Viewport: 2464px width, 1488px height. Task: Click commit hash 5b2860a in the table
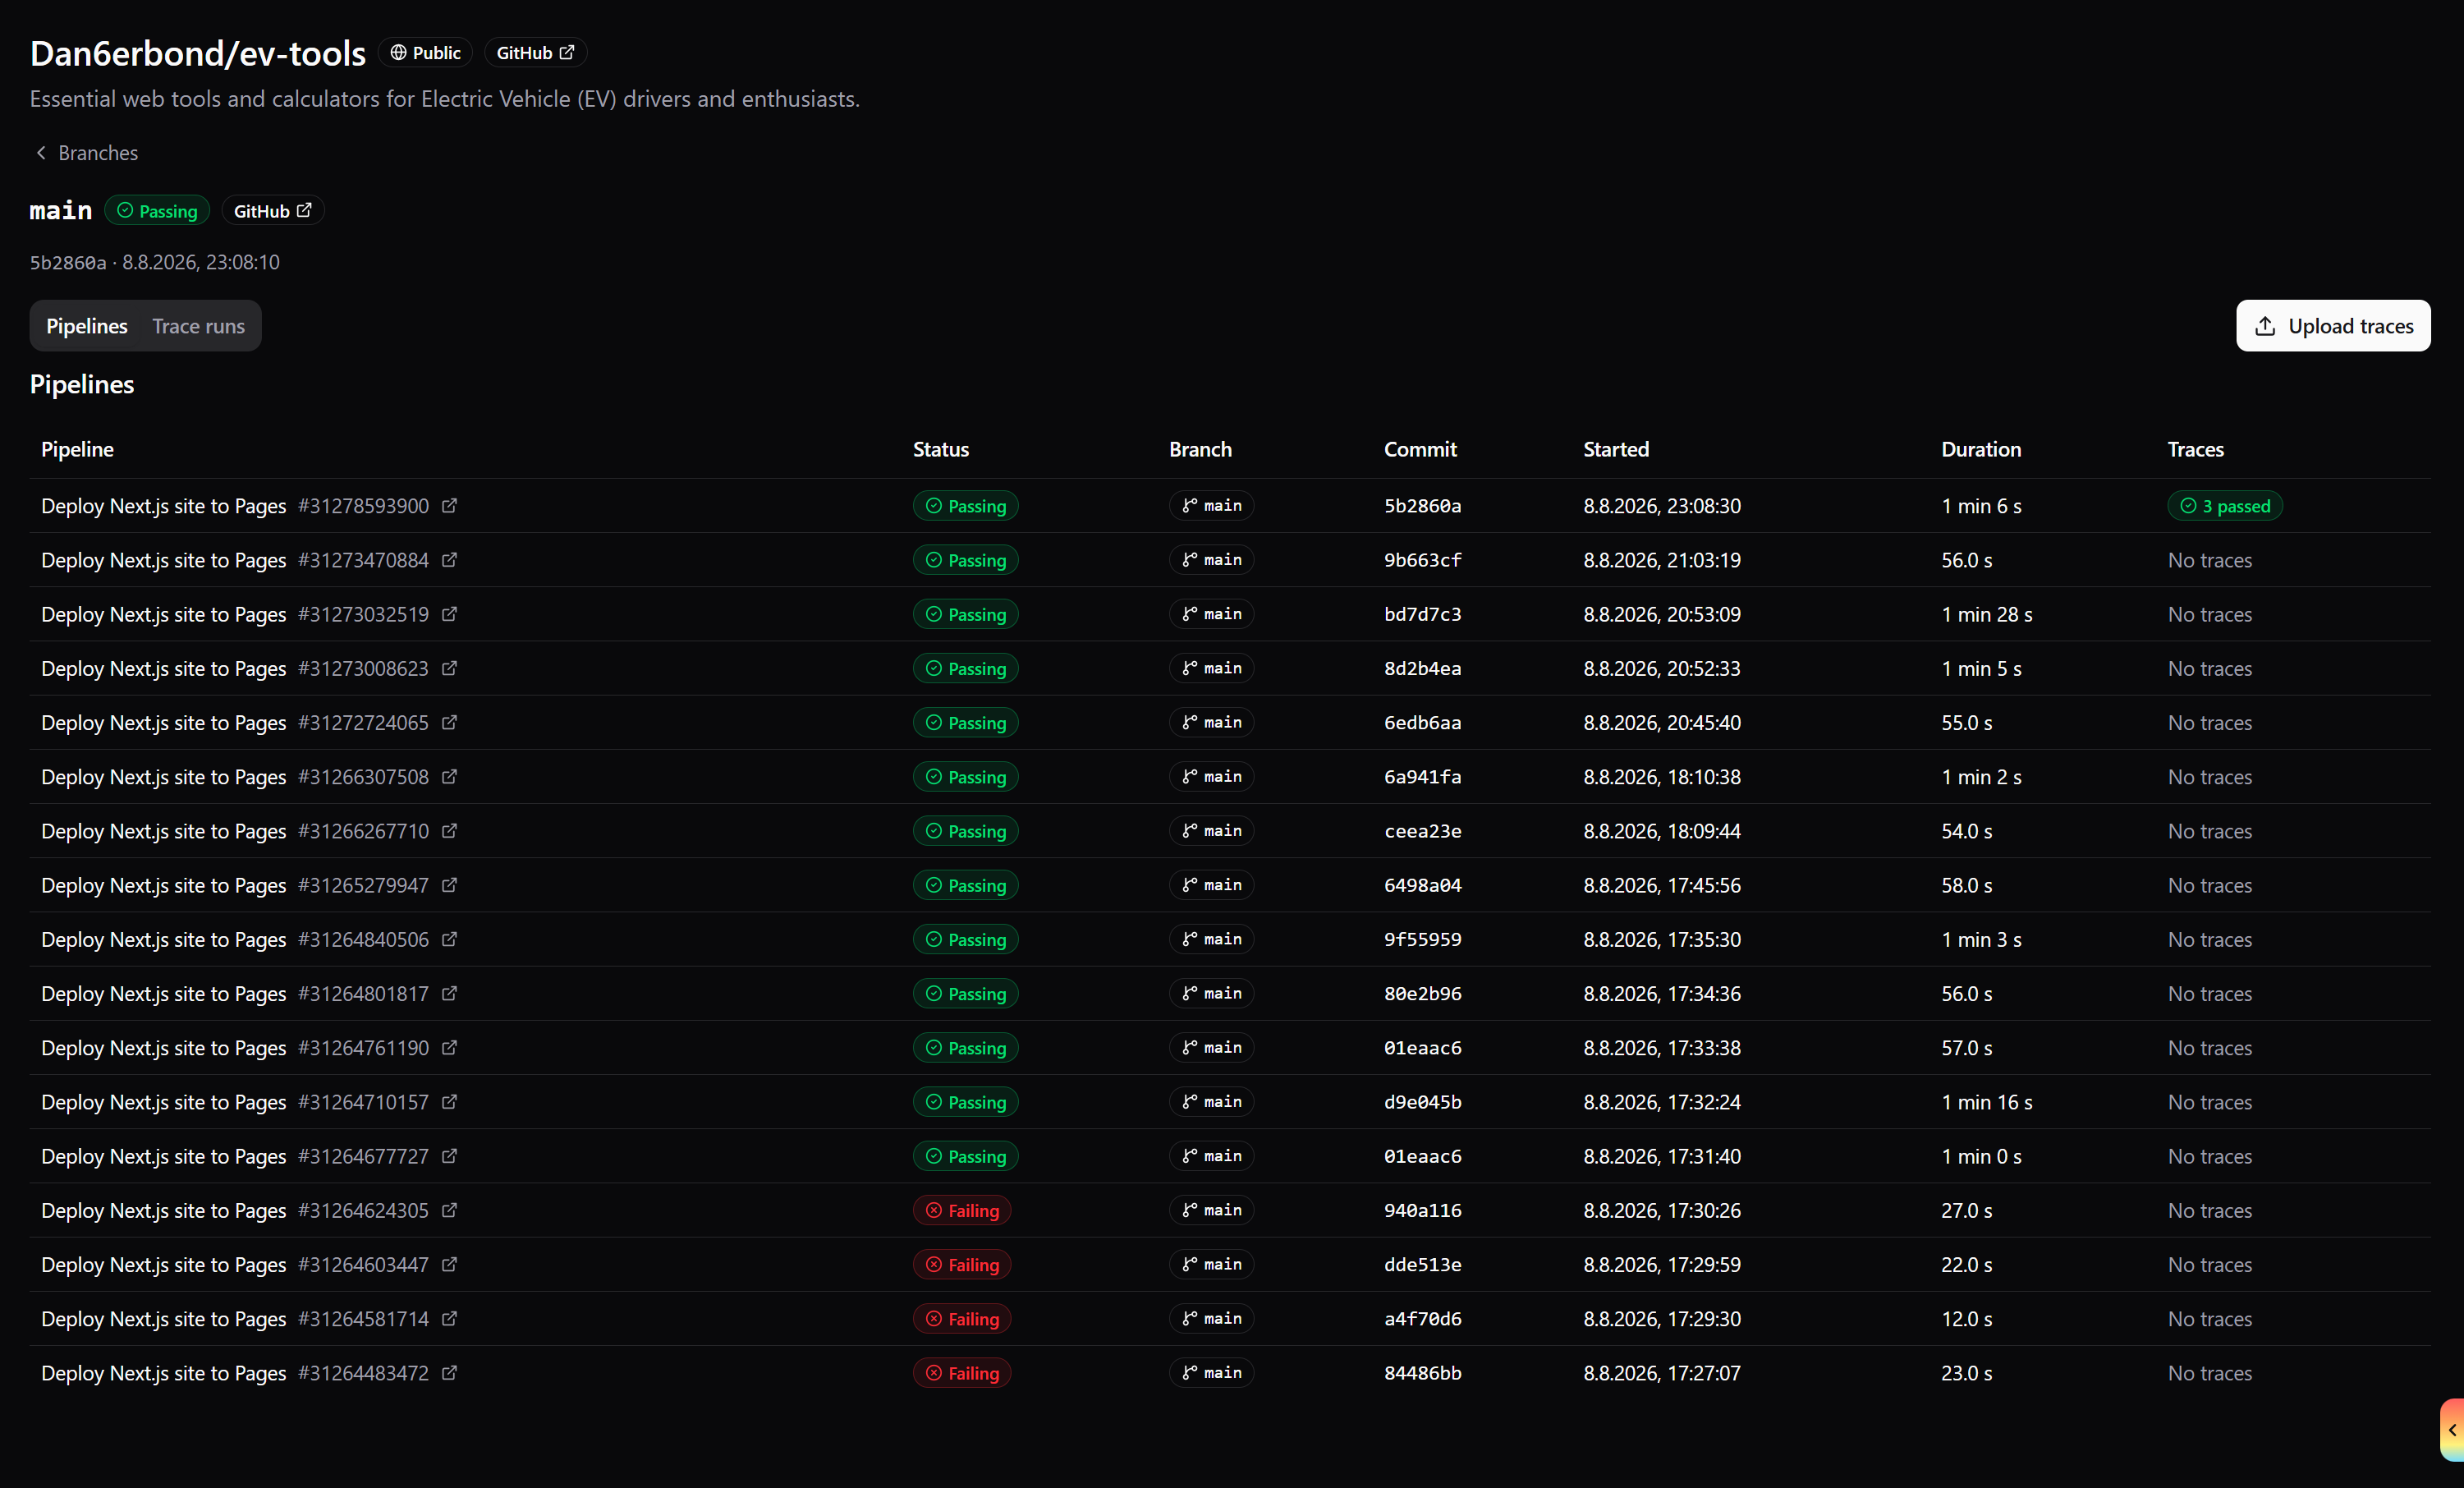[1422, 506]
